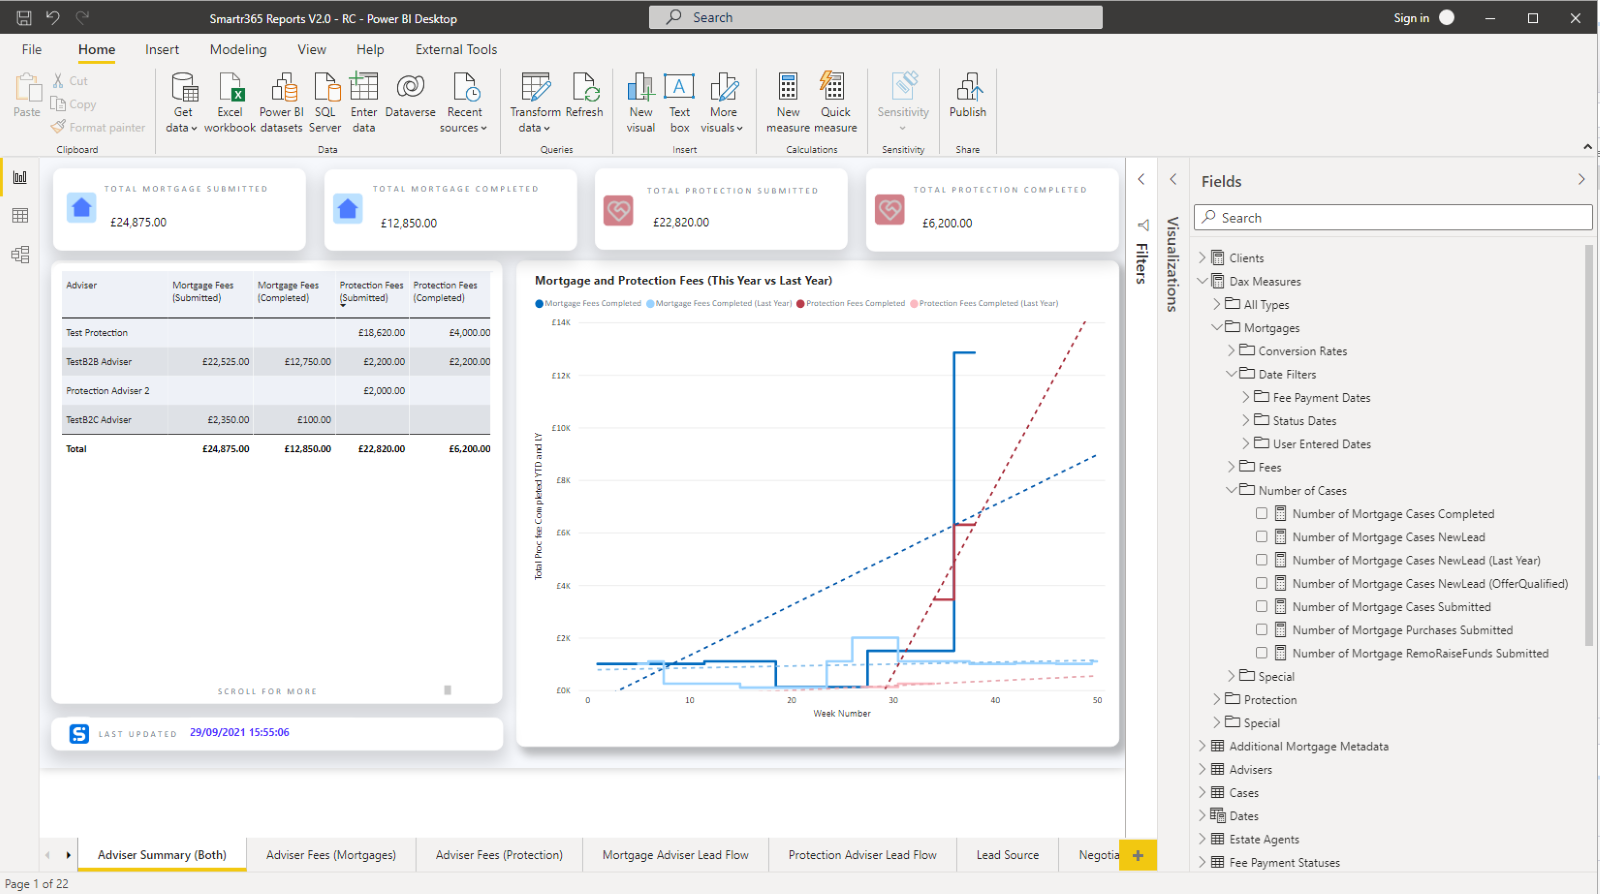The height and width of the screenshot is (894, 1600).
Task: Expand Conversion Rates folder
Action: click(1232, 351)
